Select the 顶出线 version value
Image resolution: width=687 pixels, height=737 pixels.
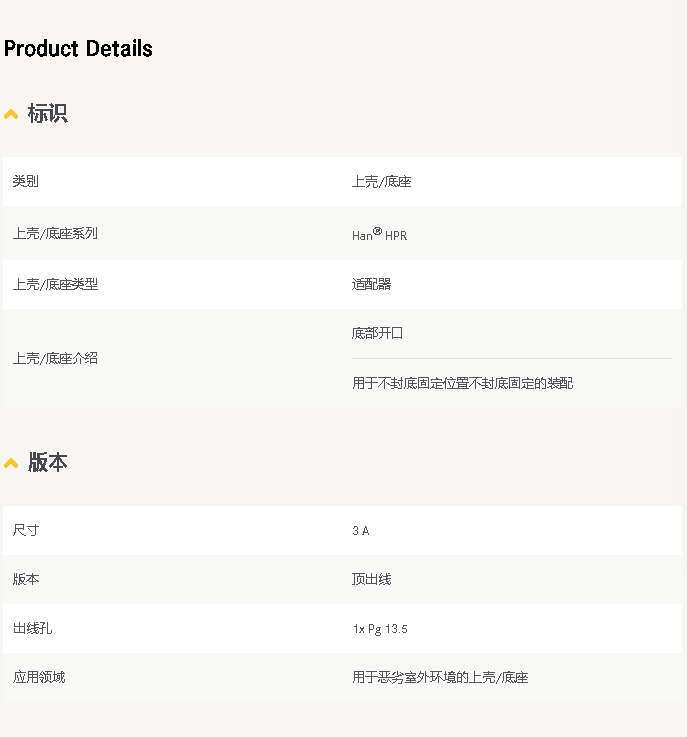(372, 579)
